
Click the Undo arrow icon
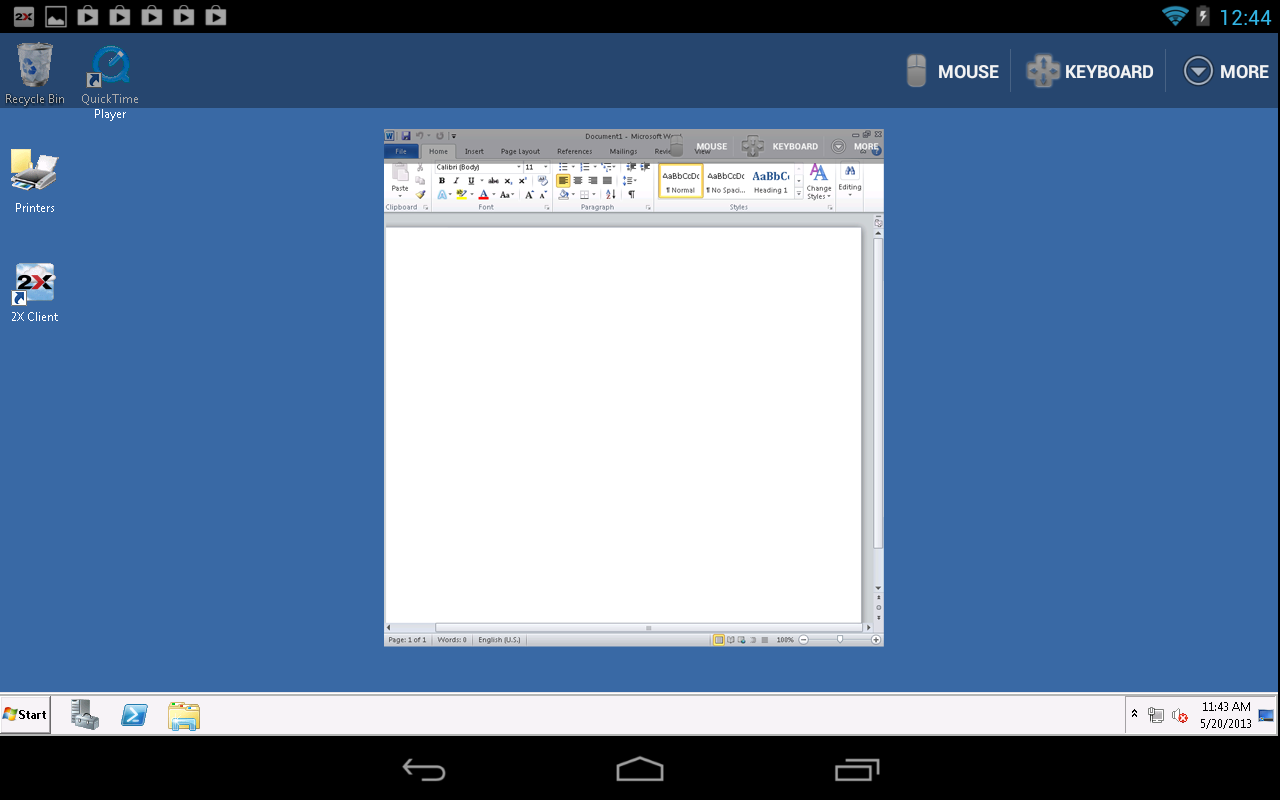(x=419, y=135)
